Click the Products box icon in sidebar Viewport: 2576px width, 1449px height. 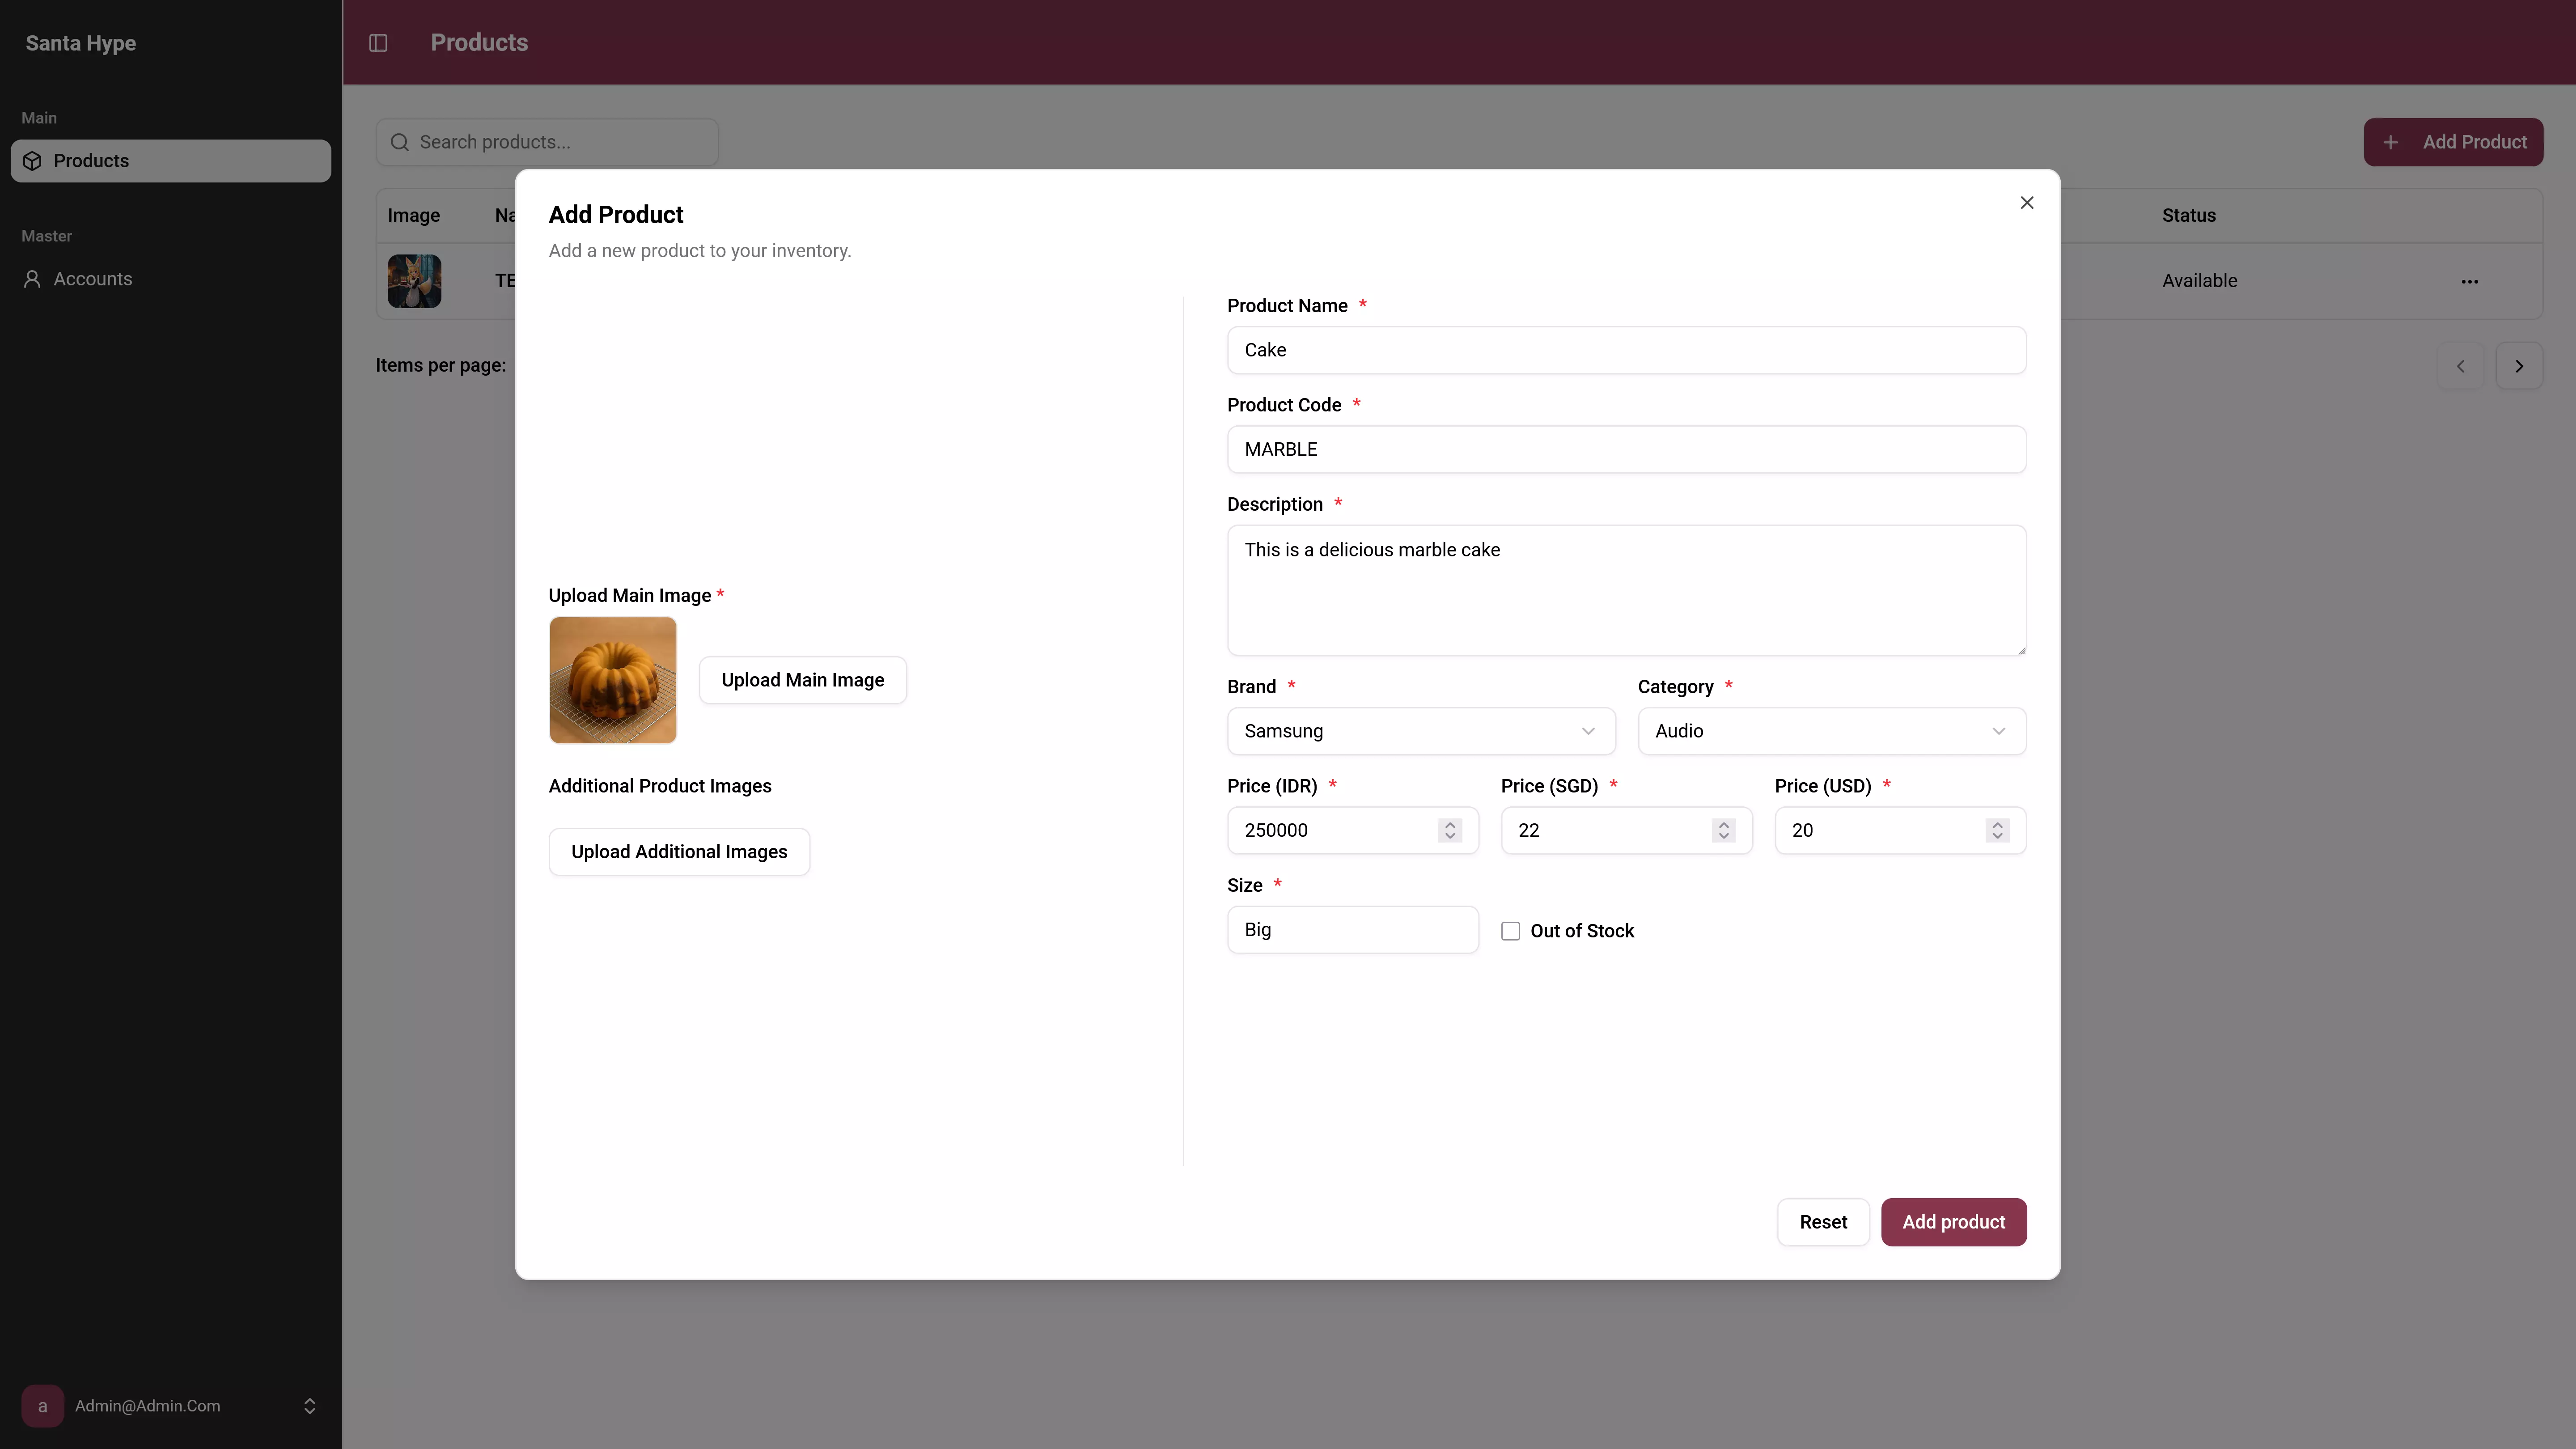point(32,161)
